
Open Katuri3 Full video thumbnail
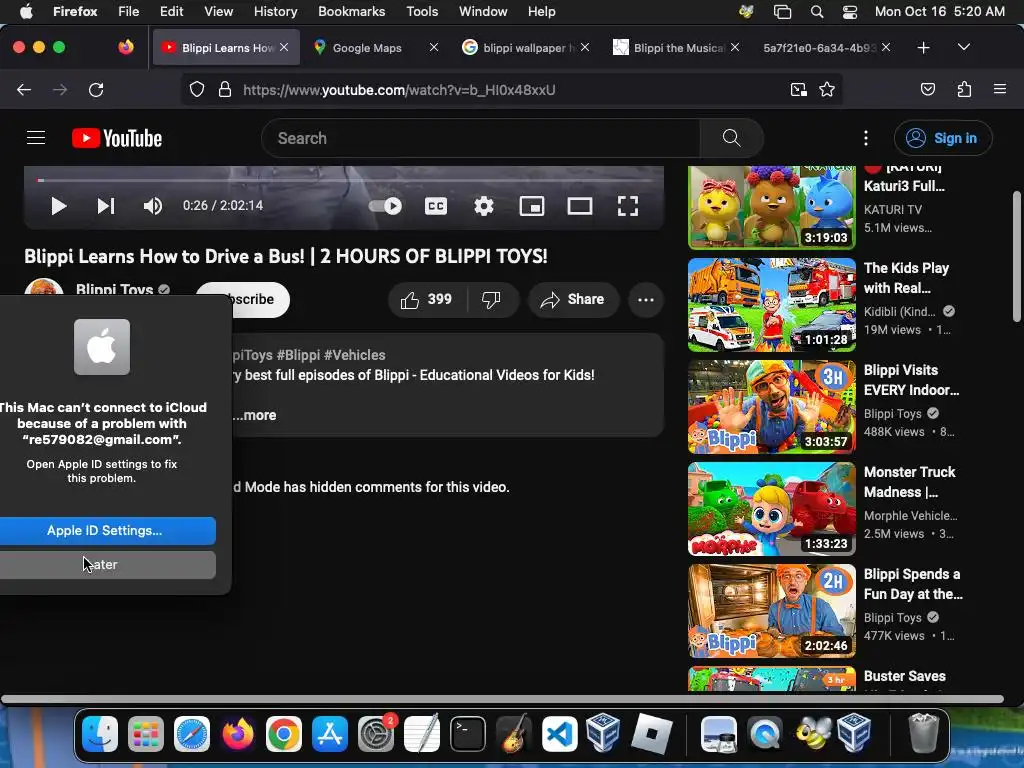(771, 206)
